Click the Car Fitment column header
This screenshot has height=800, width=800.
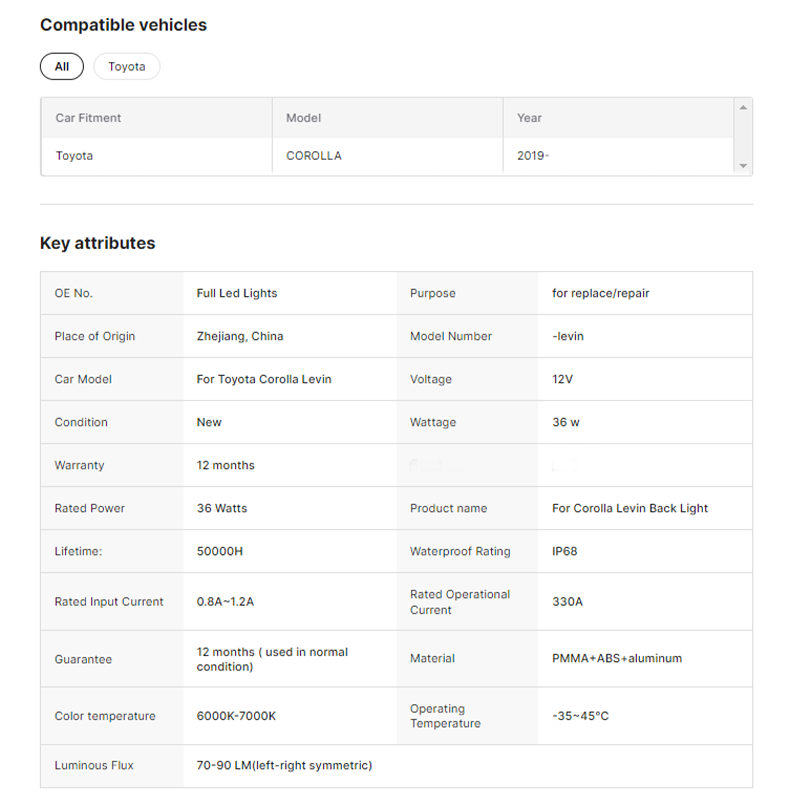pos(88,118)
